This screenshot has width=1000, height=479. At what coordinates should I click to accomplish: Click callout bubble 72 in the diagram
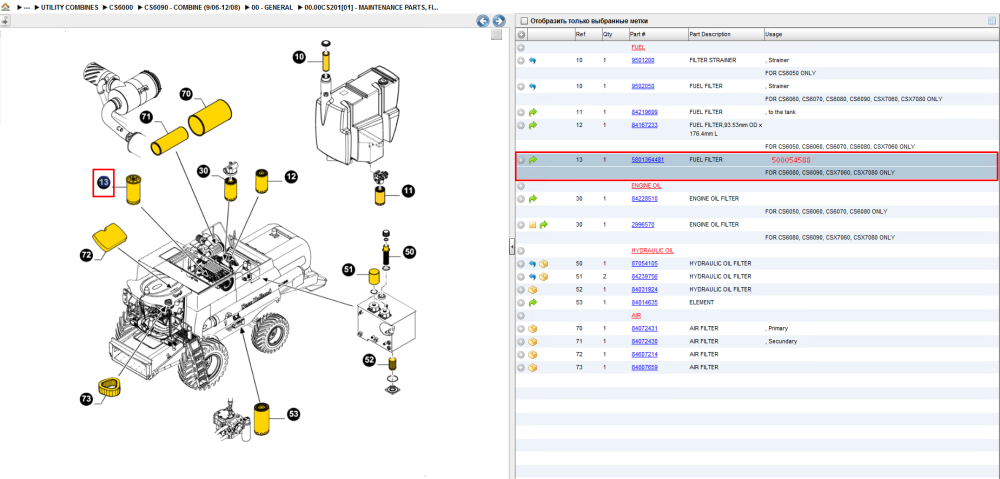click(87, 255)
